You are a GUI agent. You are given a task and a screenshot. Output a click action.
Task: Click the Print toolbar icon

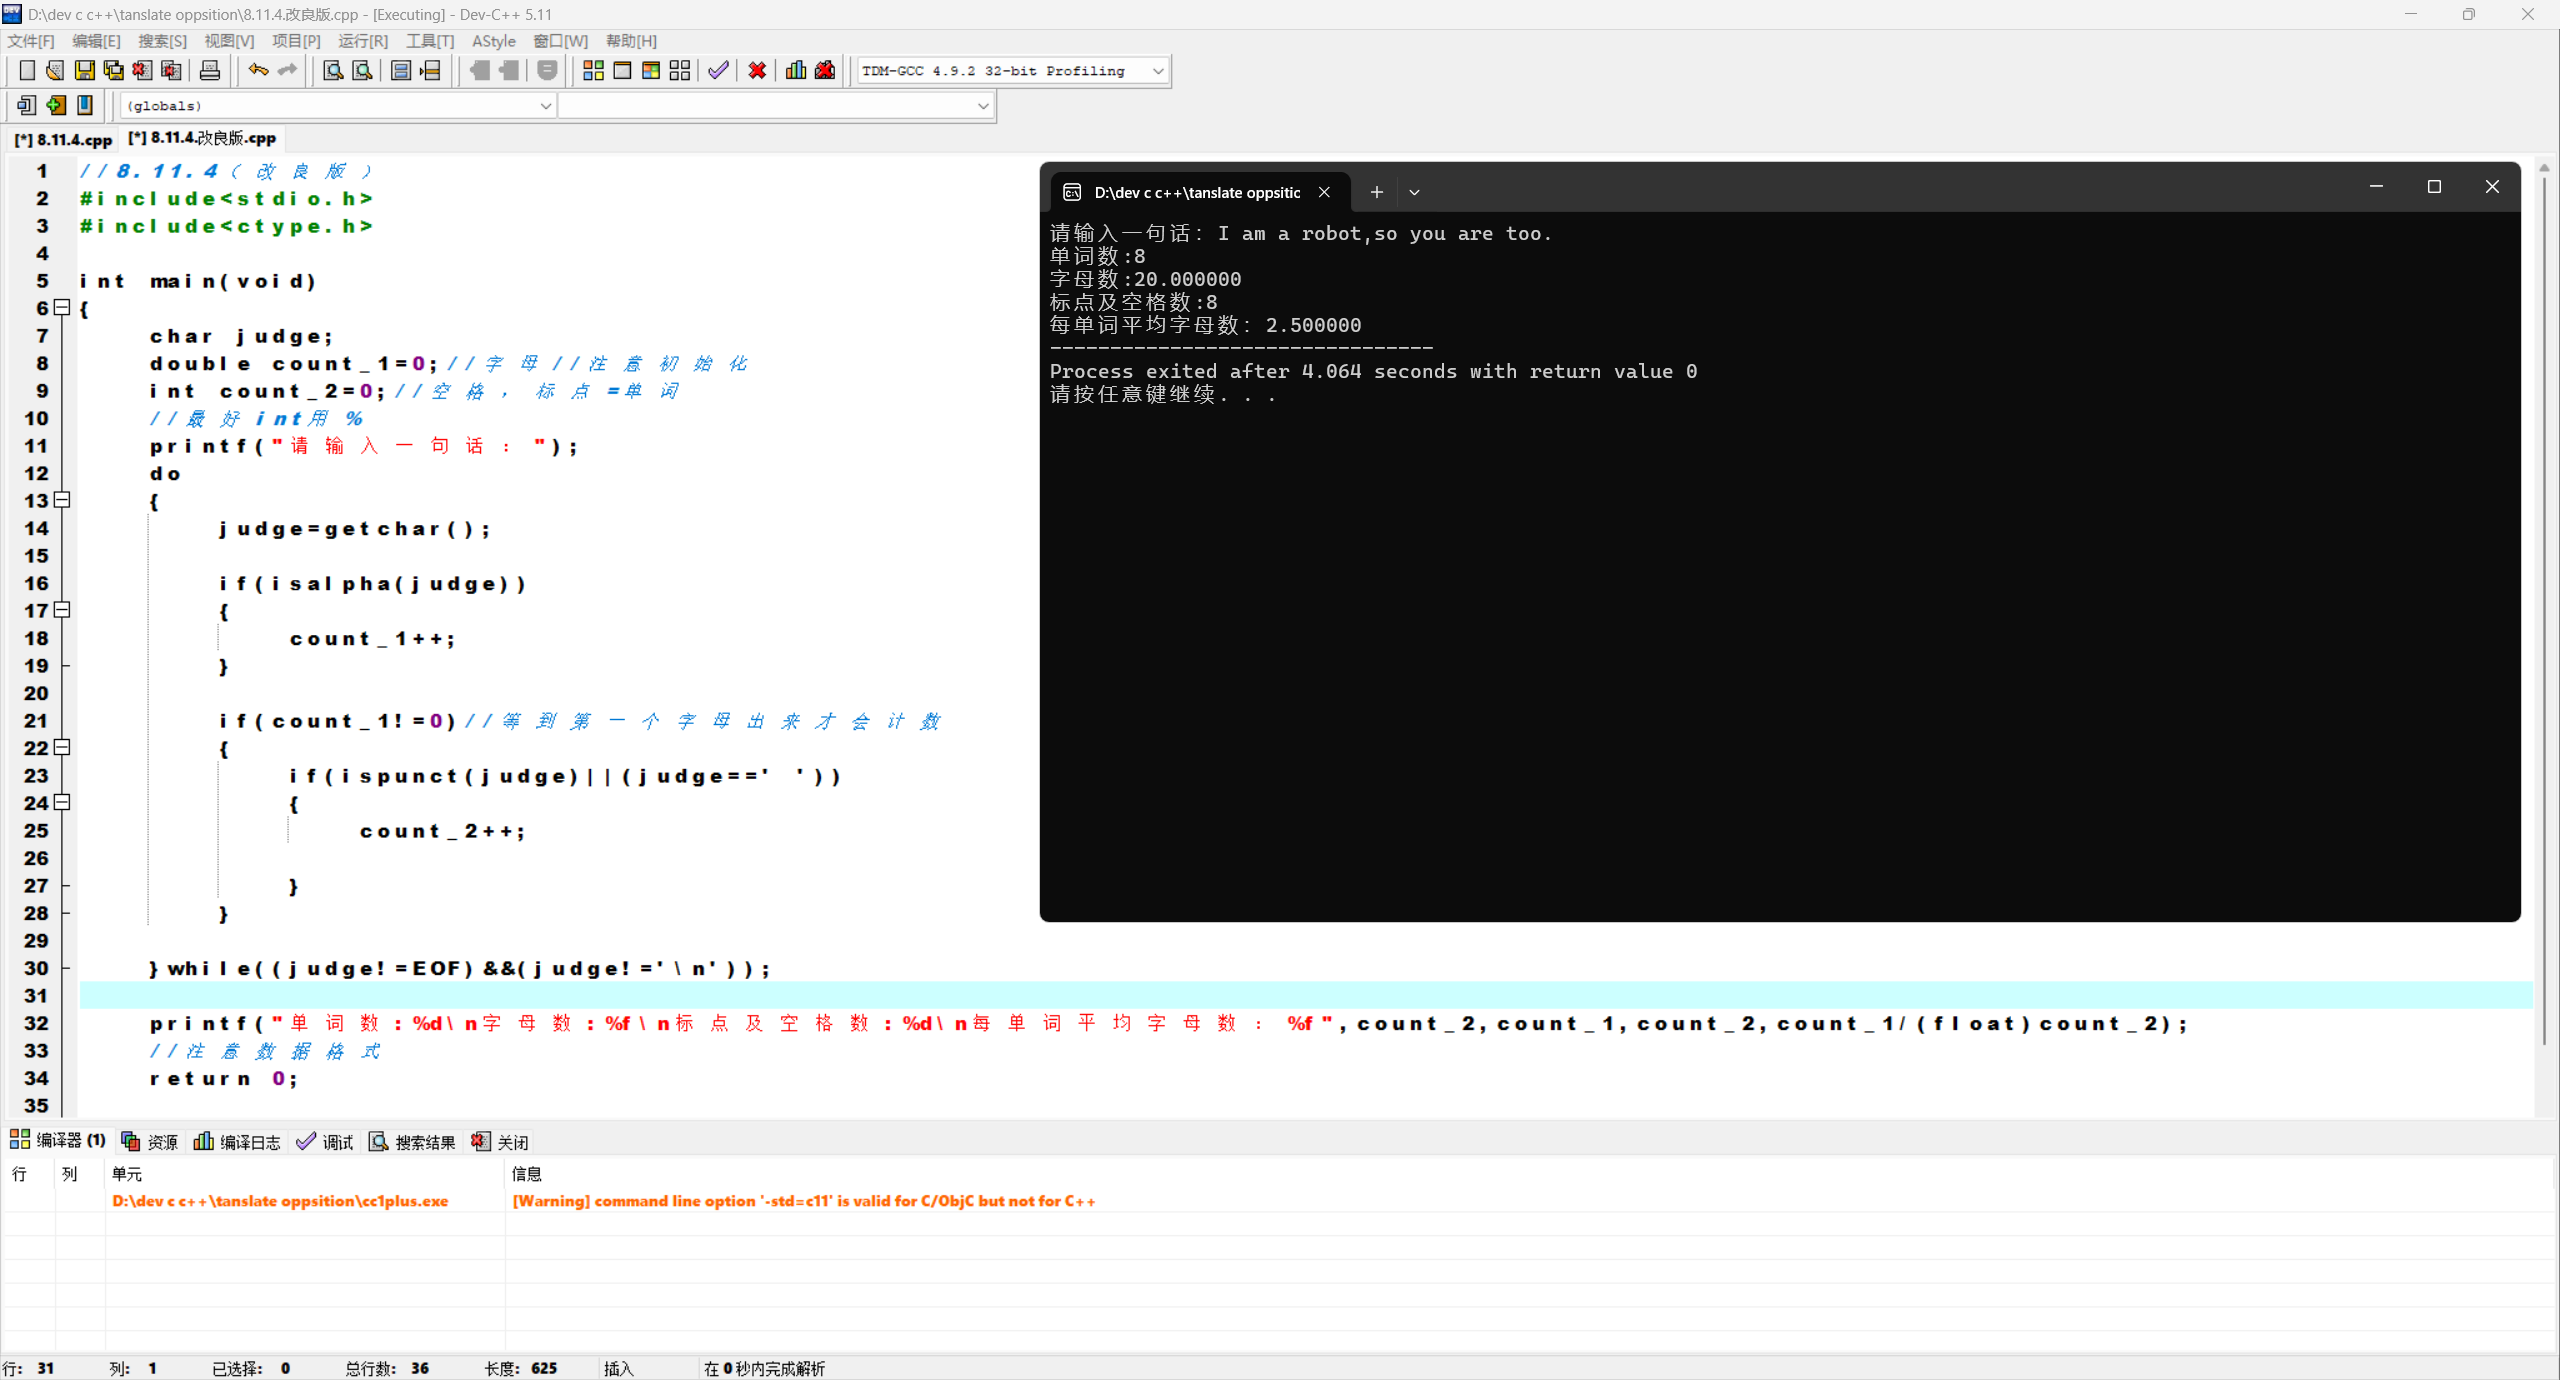[x=210, y=71]
